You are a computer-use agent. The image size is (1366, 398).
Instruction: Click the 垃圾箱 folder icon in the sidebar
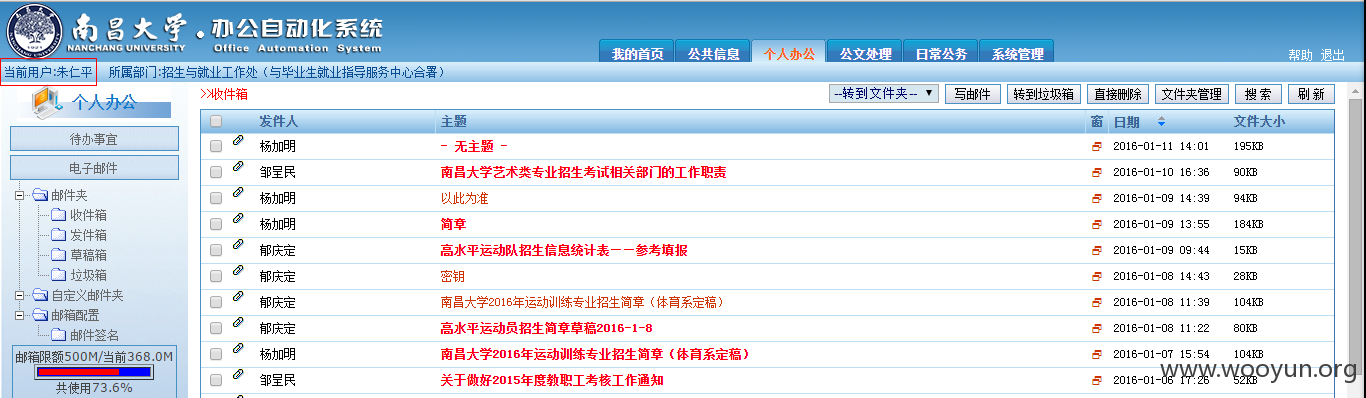(59, 275)
